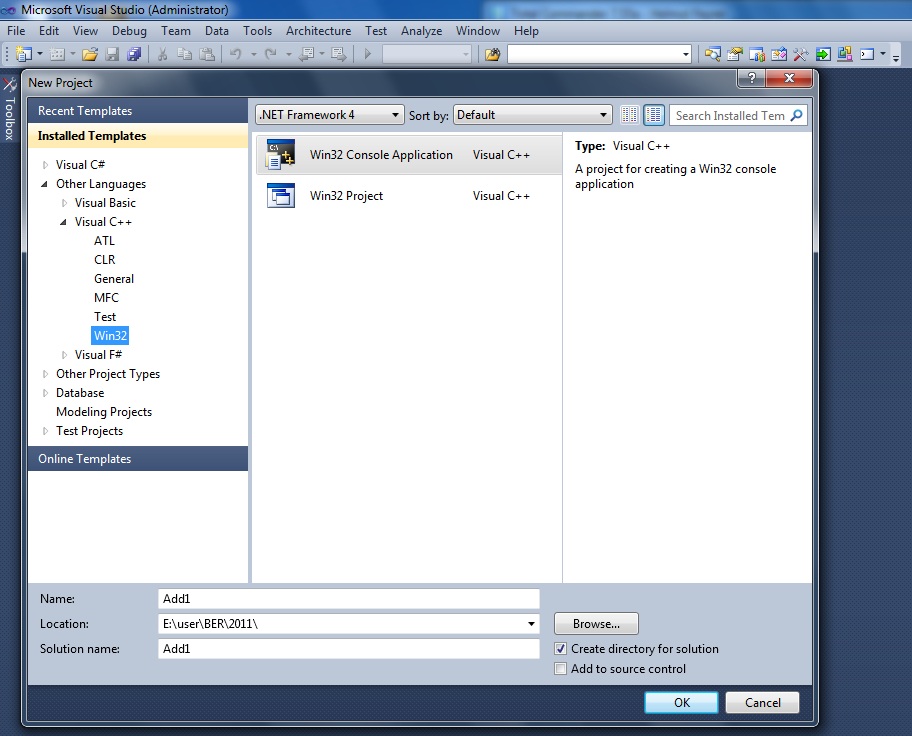Click the Cut scissors icon
This screenshot has width=912, height=736.
pos(162,54)
